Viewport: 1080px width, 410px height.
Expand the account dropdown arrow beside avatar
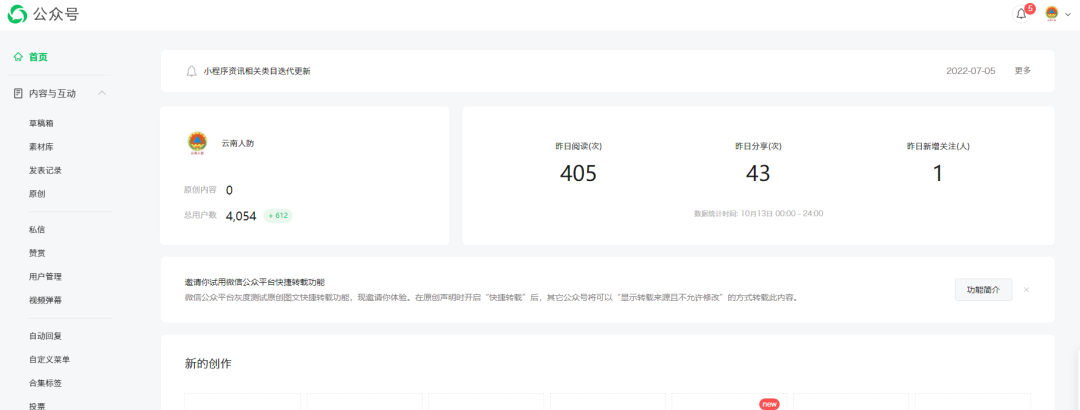tap(1068, 14)
